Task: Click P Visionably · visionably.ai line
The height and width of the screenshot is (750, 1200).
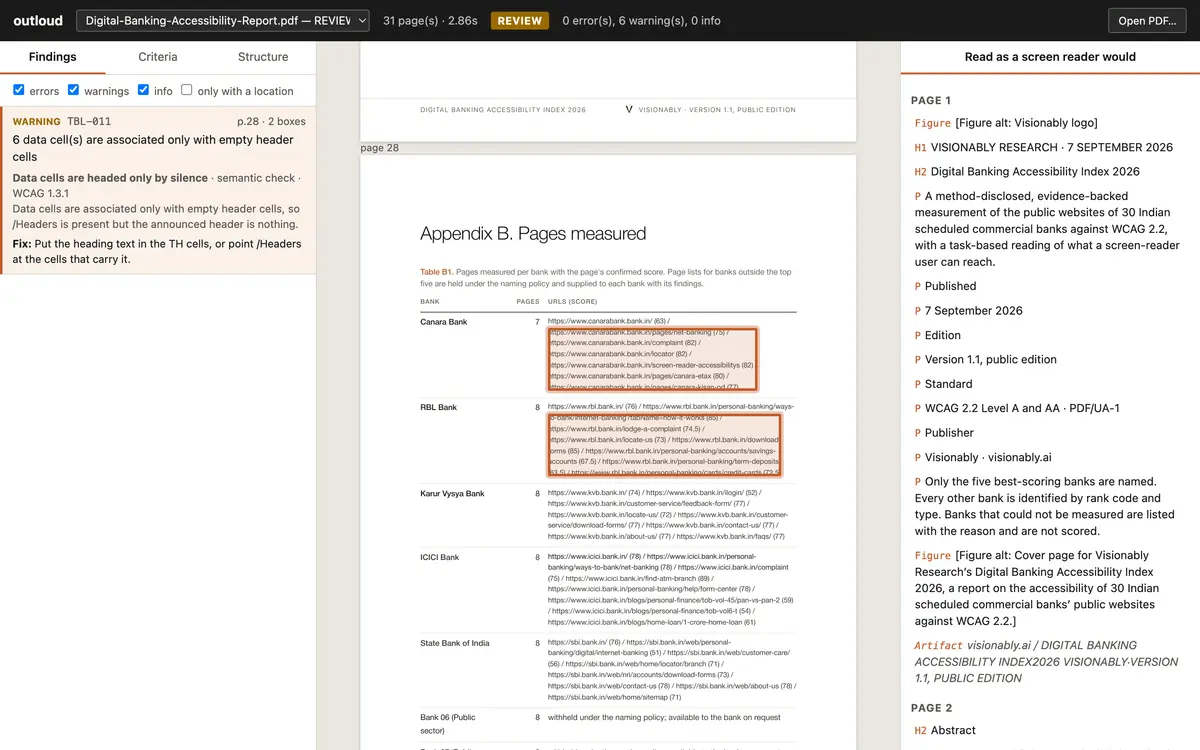Action: click(x=983, y=457)
